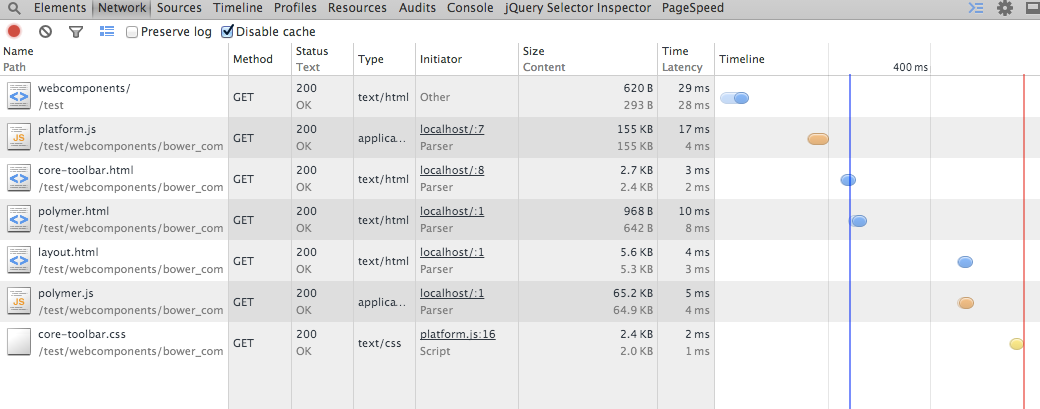Open the localhost/:7 initiator link
The height and width of the screenshot is (409, 1040).
(452, 129)
